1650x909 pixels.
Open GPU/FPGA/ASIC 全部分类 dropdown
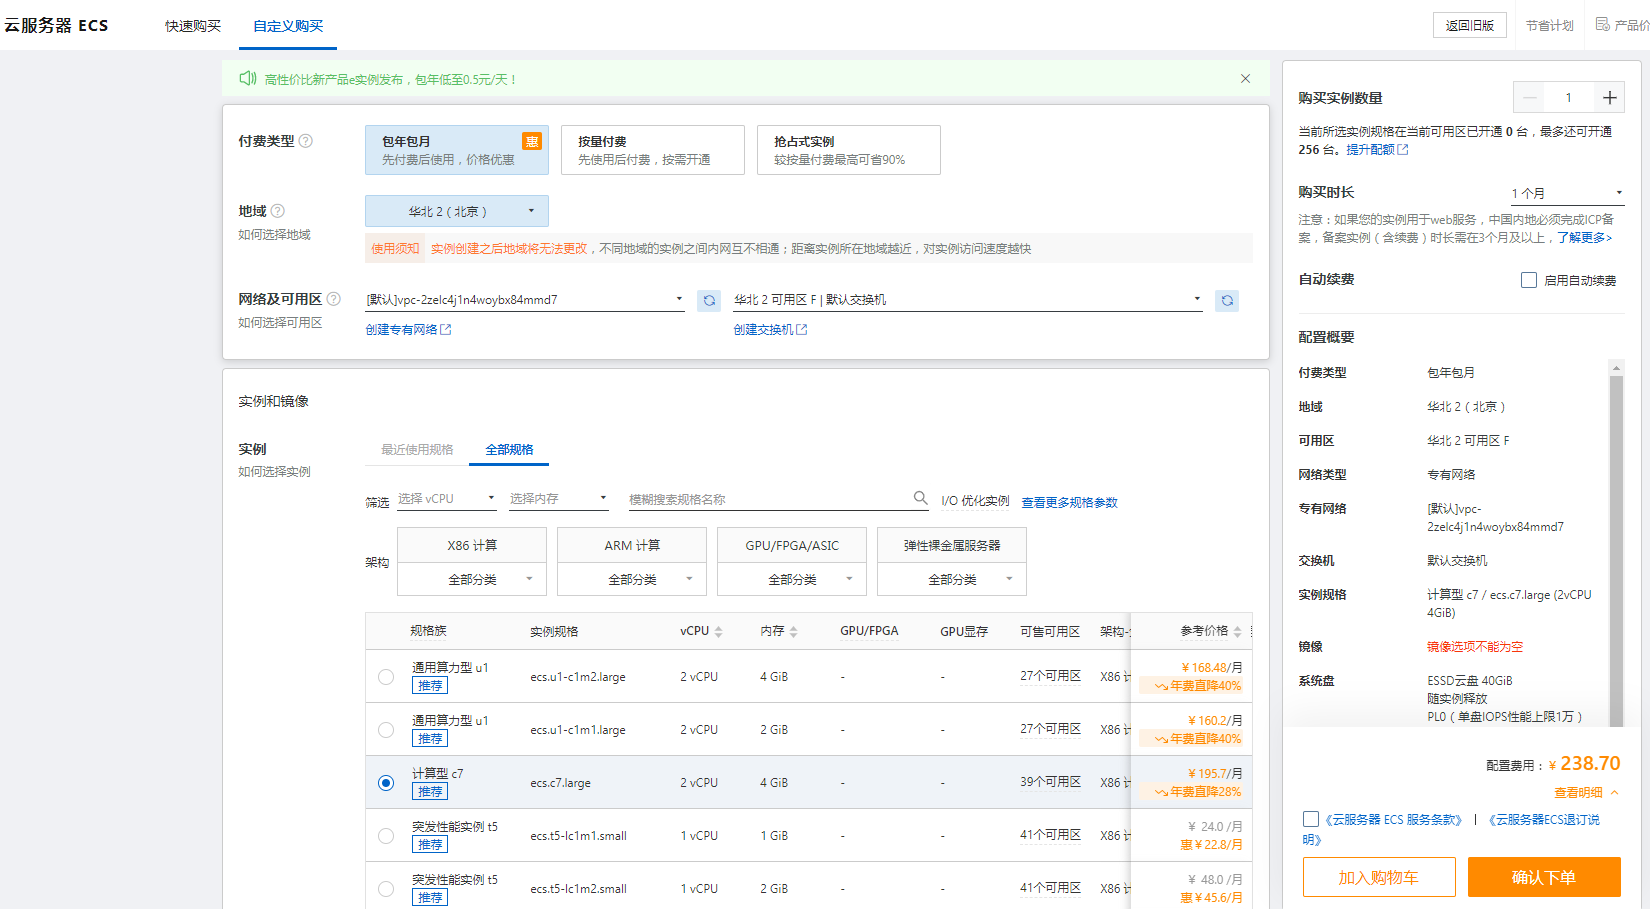(x=792, y=580)
